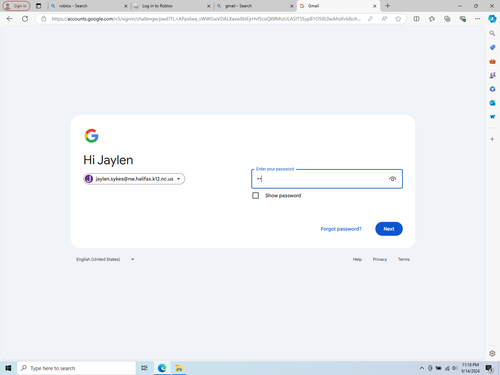Open the English (United States) language dropdown

click(105, 259)
